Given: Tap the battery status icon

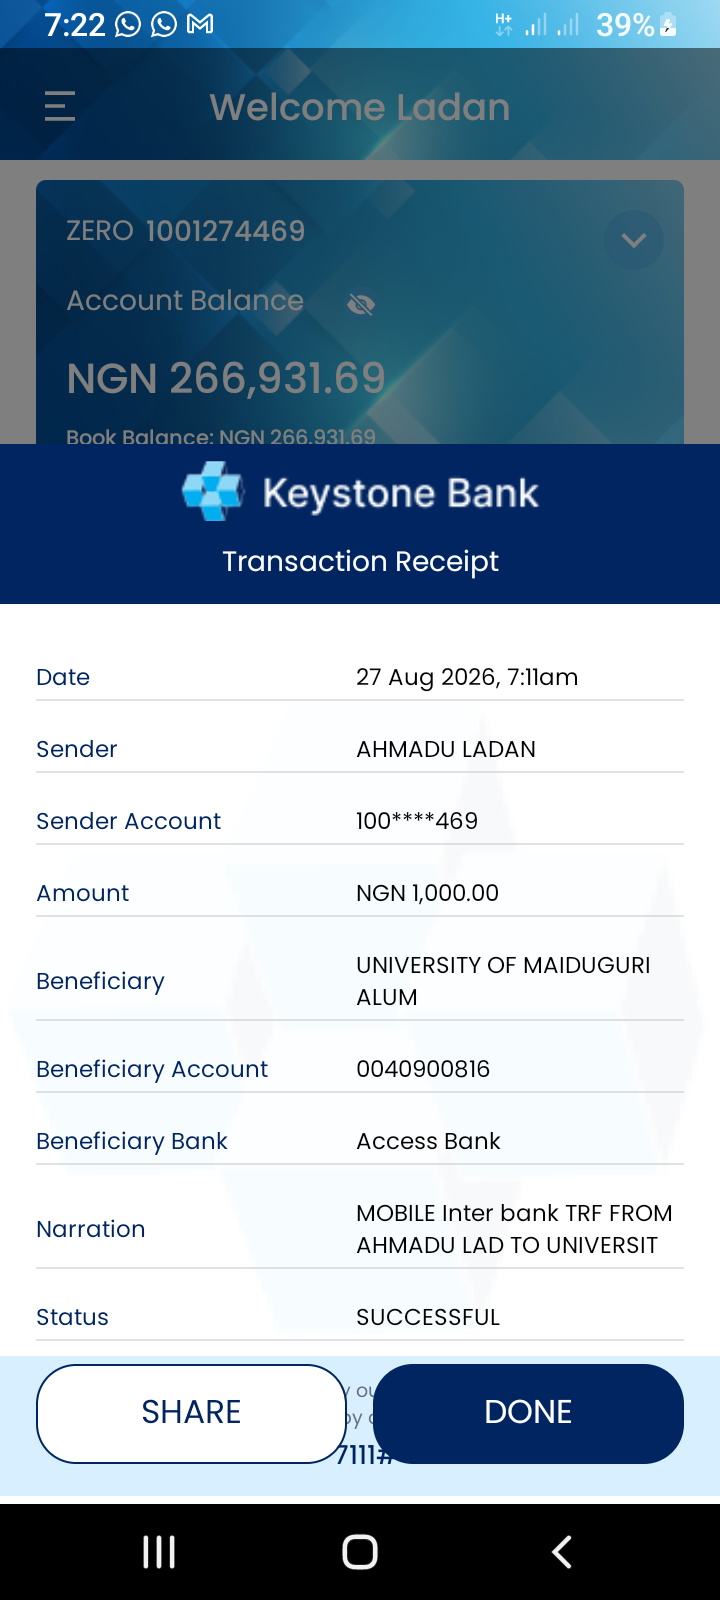Looking at the screenshot, I should (668, 24).
